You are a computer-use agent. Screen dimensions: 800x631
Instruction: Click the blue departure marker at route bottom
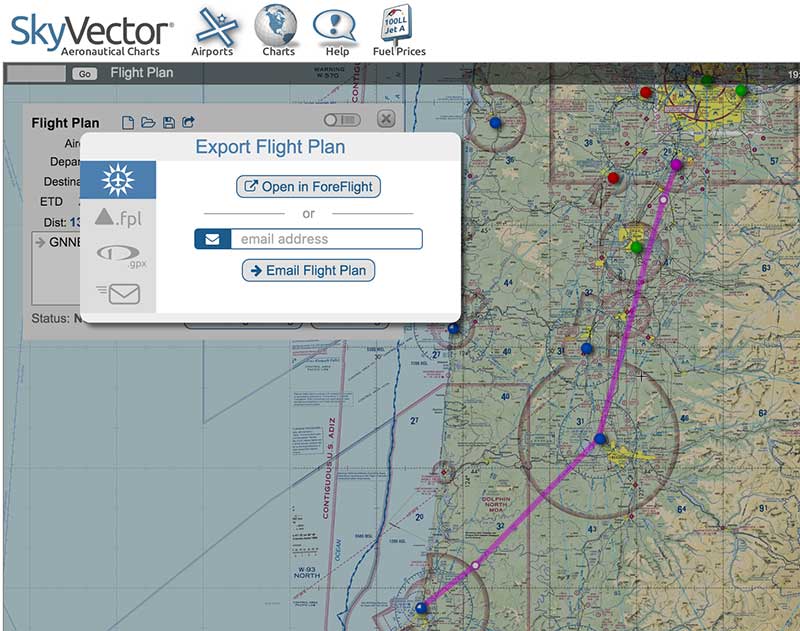click(x=421, y=608)
